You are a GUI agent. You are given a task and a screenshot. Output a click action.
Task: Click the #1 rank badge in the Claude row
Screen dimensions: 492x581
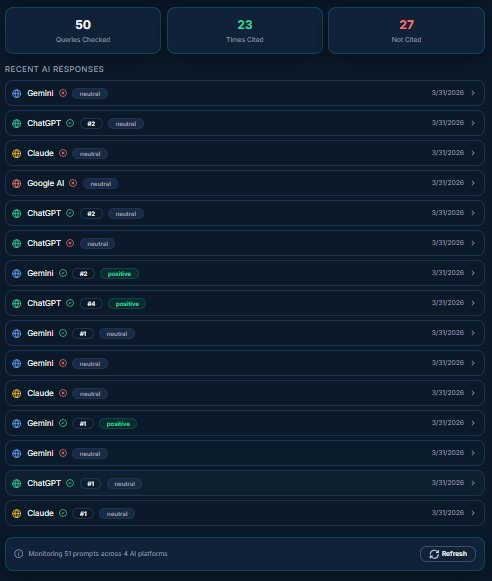[83, 514]
